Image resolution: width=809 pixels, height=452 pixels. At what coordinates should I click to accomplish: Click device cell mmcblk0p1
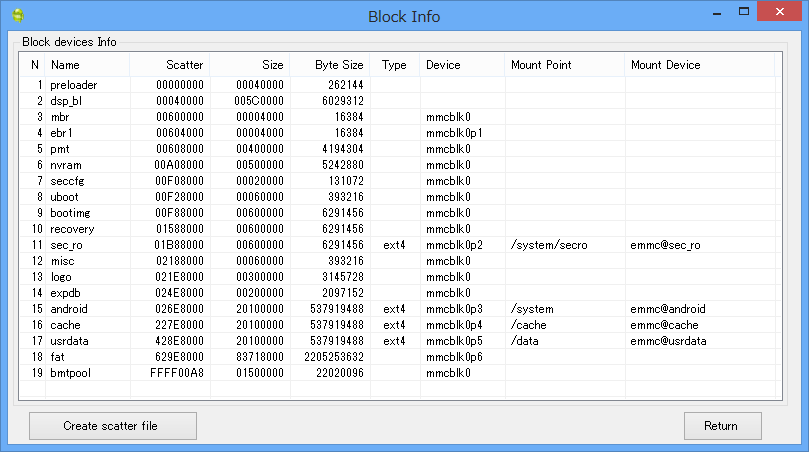[x=455, y=133]
